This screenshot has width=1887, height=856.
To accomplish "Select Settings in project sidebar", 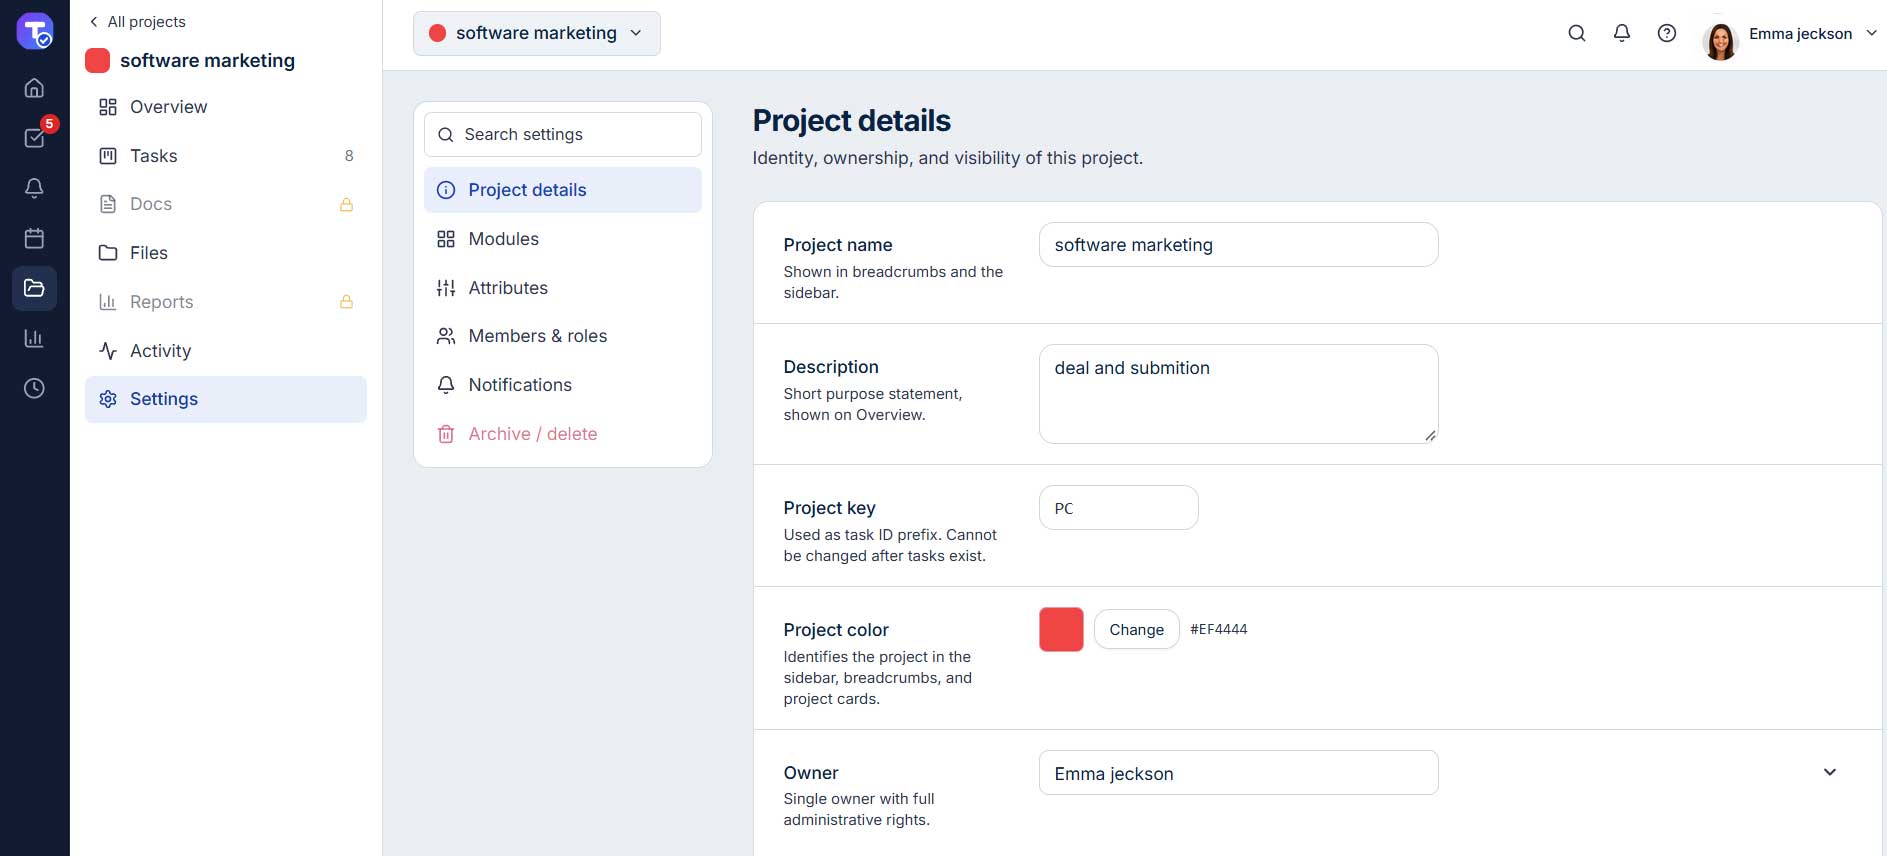I will (226, 399).
